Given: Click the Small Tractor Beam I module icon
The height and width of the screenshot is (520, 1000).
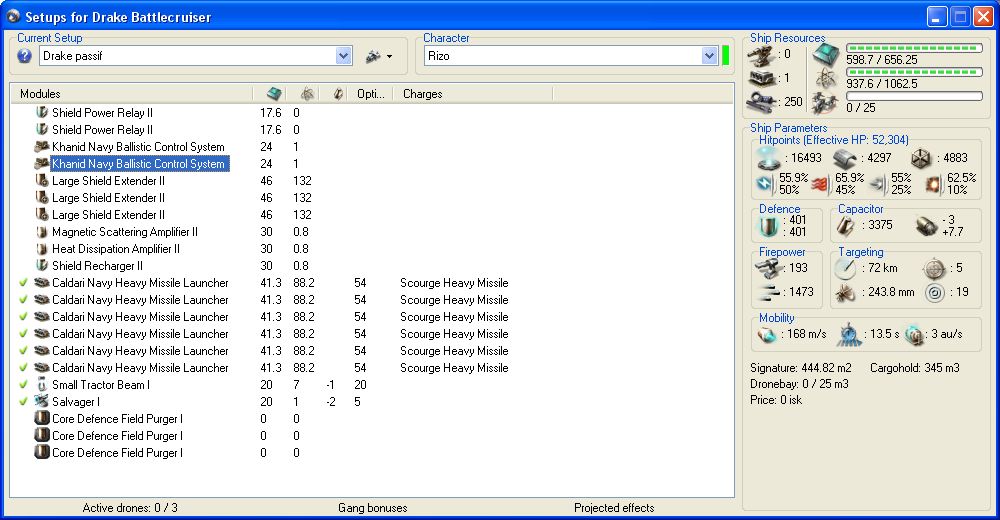Looking at the screenshot, I should click(x=41, y=385).
